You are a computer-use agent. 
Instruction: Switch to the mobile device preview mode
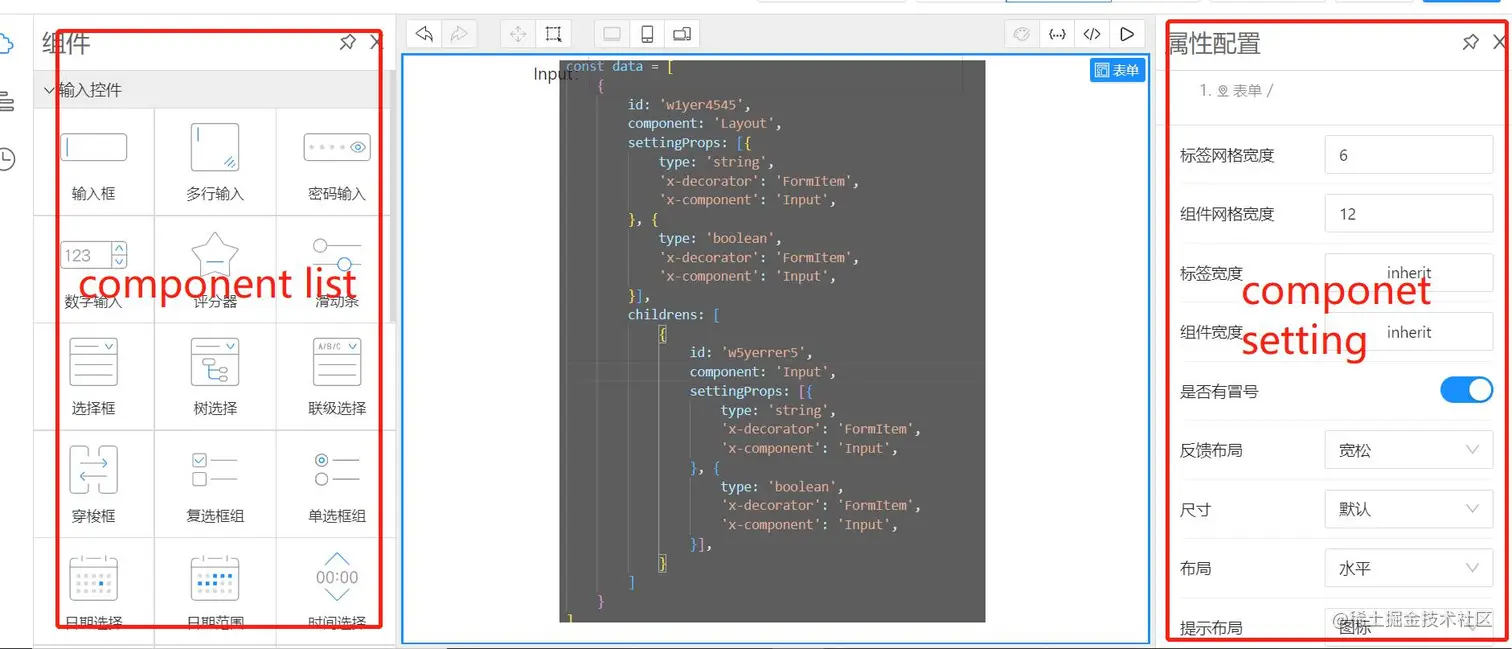[647, 34]
